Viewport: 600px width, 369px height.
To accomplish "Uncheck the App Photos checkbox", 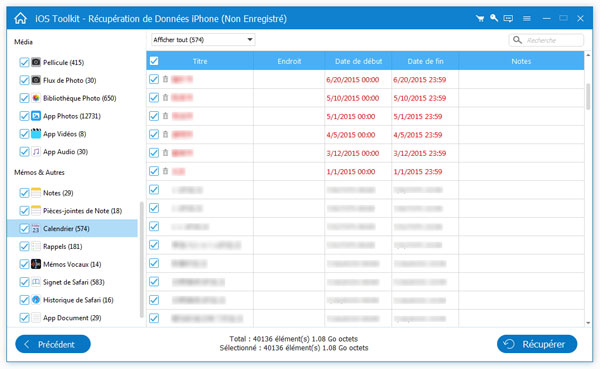I will [24, 116].
